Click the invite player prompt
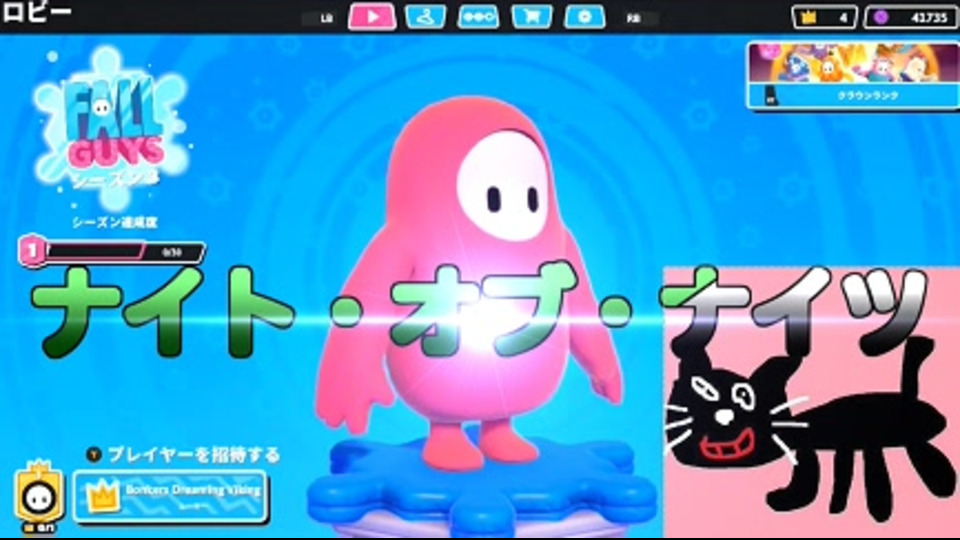 [x=183, y=455]
